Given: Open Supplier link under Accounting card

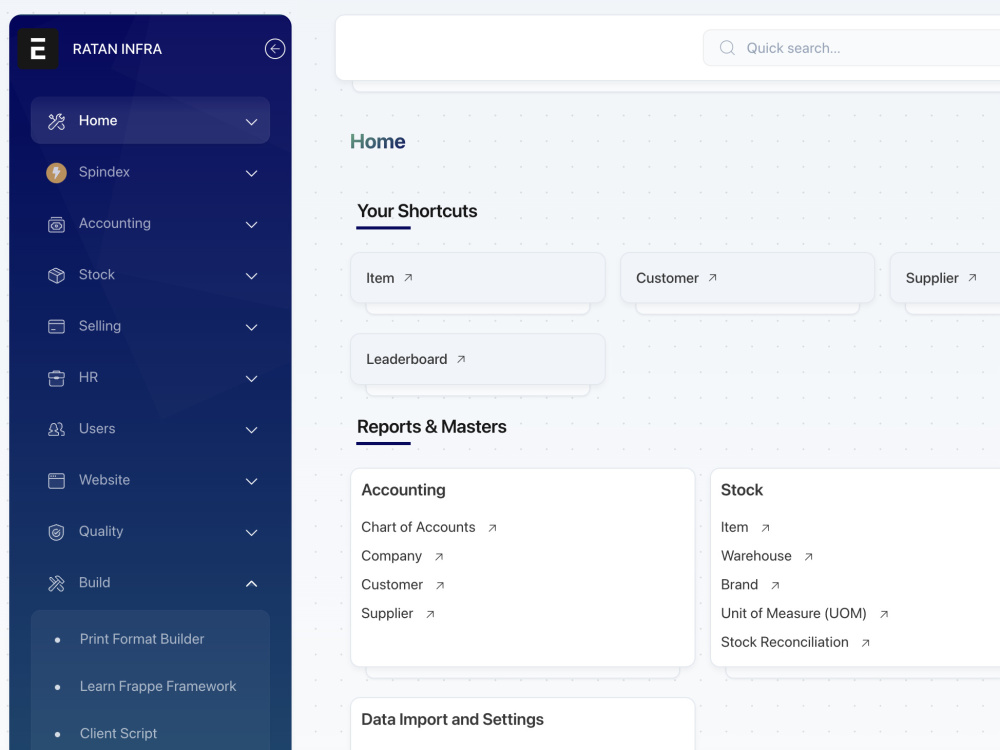Looking at the screenshot, I should click(x=387, y=614).
